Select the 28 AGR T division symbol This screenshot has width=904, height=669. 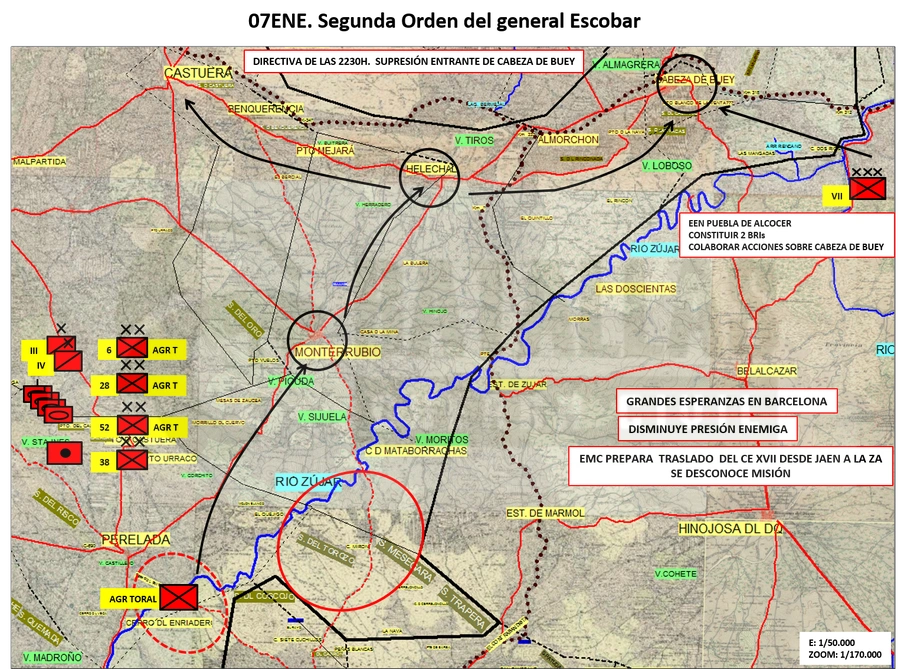[x=132, y=383]
